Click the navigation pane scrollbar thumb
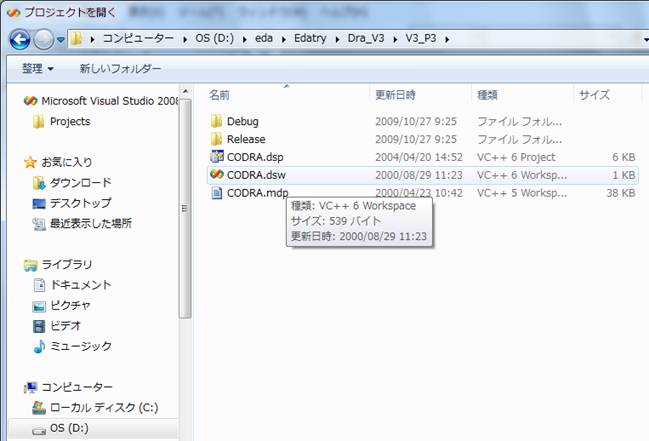Screen dimensions: 649x441 click(185, 208)
